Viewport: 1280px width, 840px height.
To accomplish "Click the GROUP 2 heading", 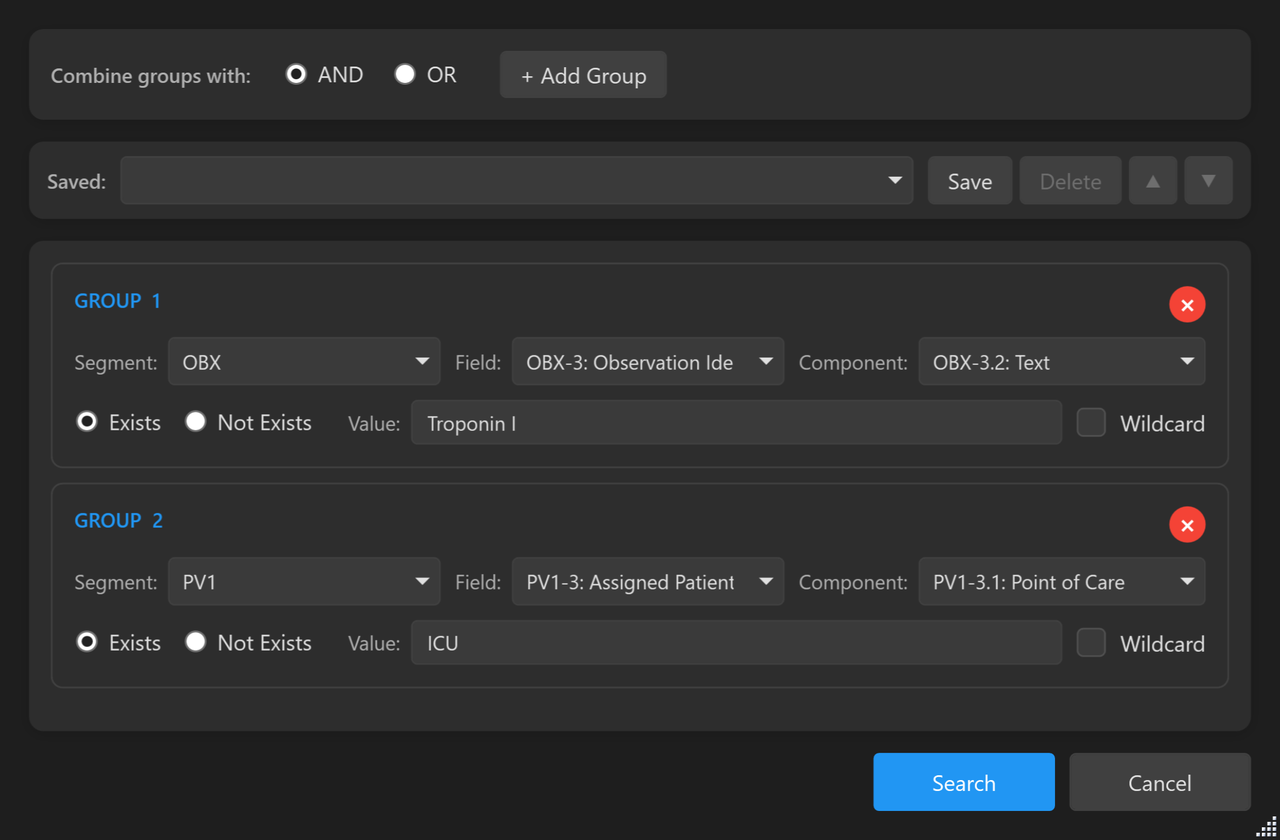I will click(x=118, y=520).
